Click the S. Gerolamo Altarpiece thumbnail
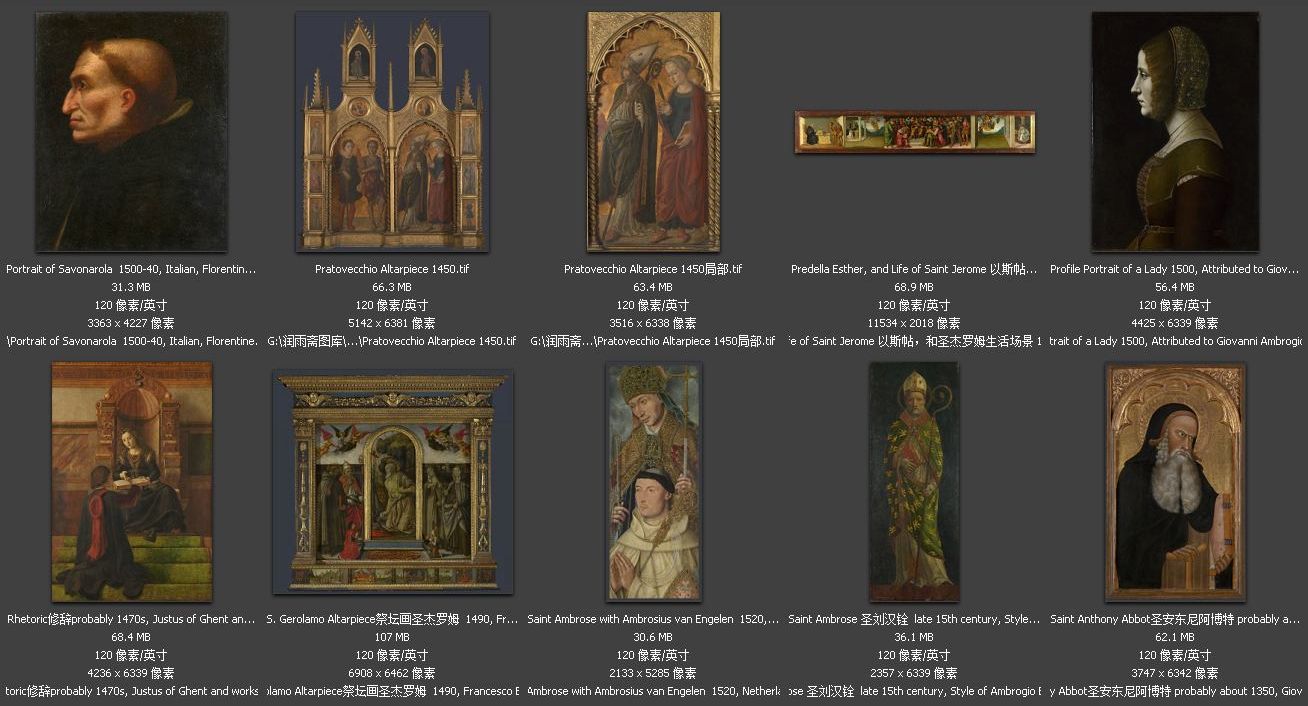The width and height of the screenshot is (1308, 706). pyautogui.click(x=392, y=482)
